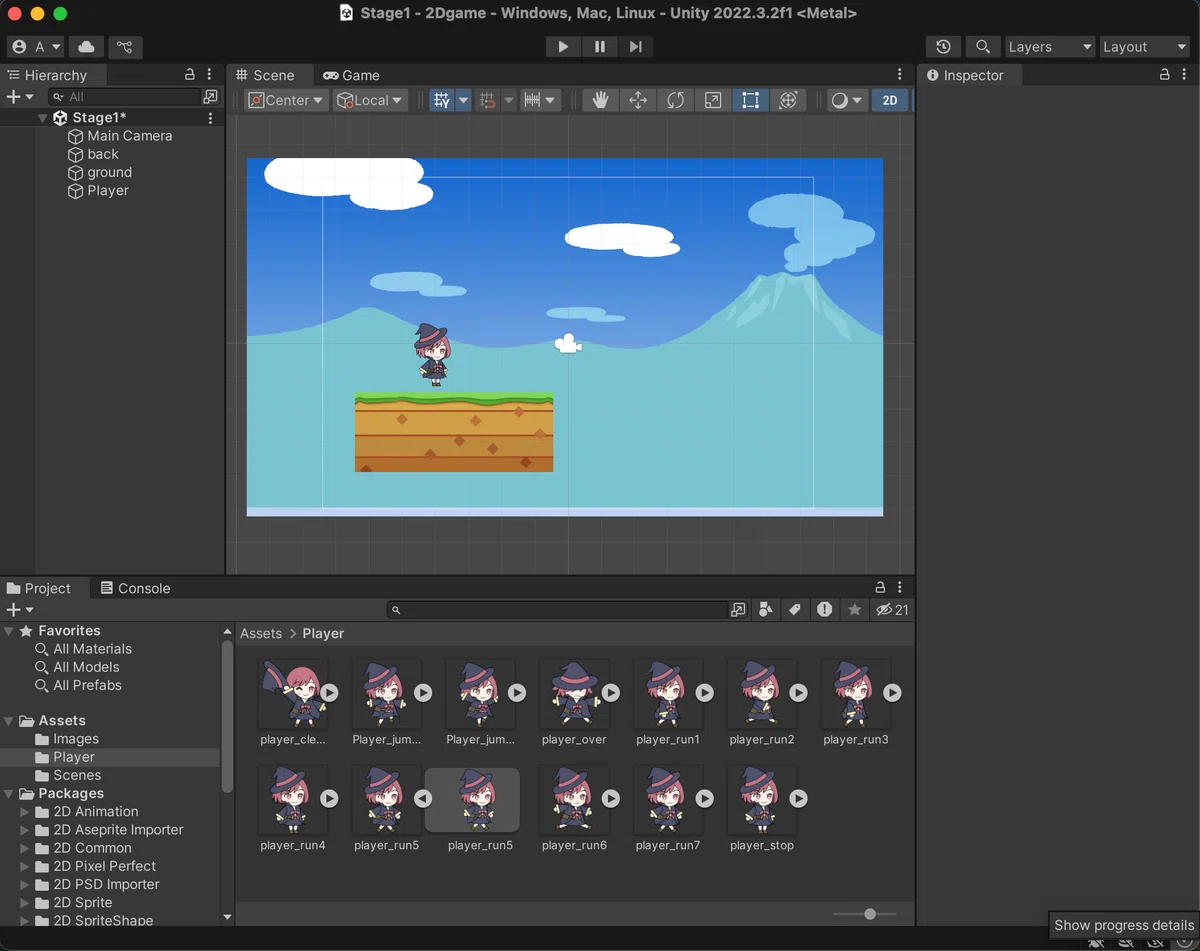
Task: Click the Step frame button
Action: (635, 47)
